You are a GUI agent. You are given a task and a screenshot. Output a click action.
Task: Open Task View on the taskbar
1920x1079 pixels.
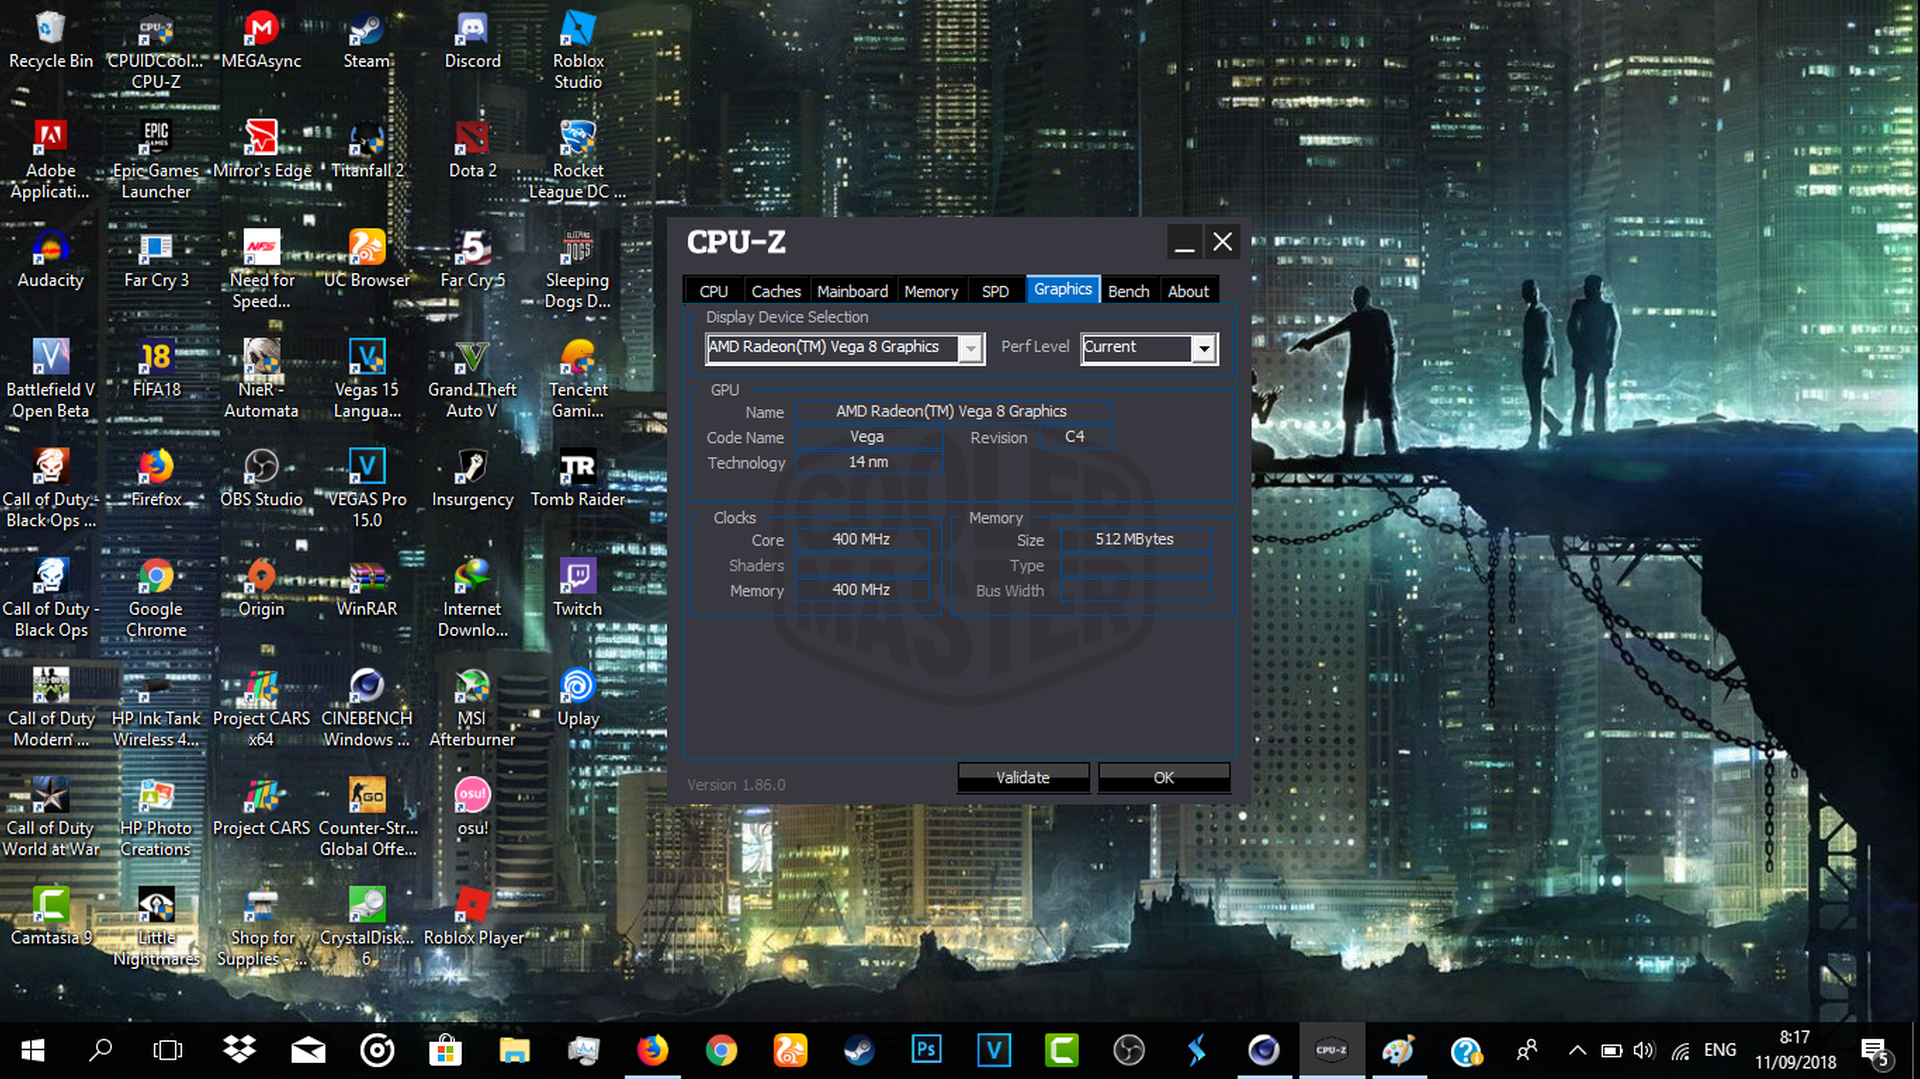pos(168,1050)
